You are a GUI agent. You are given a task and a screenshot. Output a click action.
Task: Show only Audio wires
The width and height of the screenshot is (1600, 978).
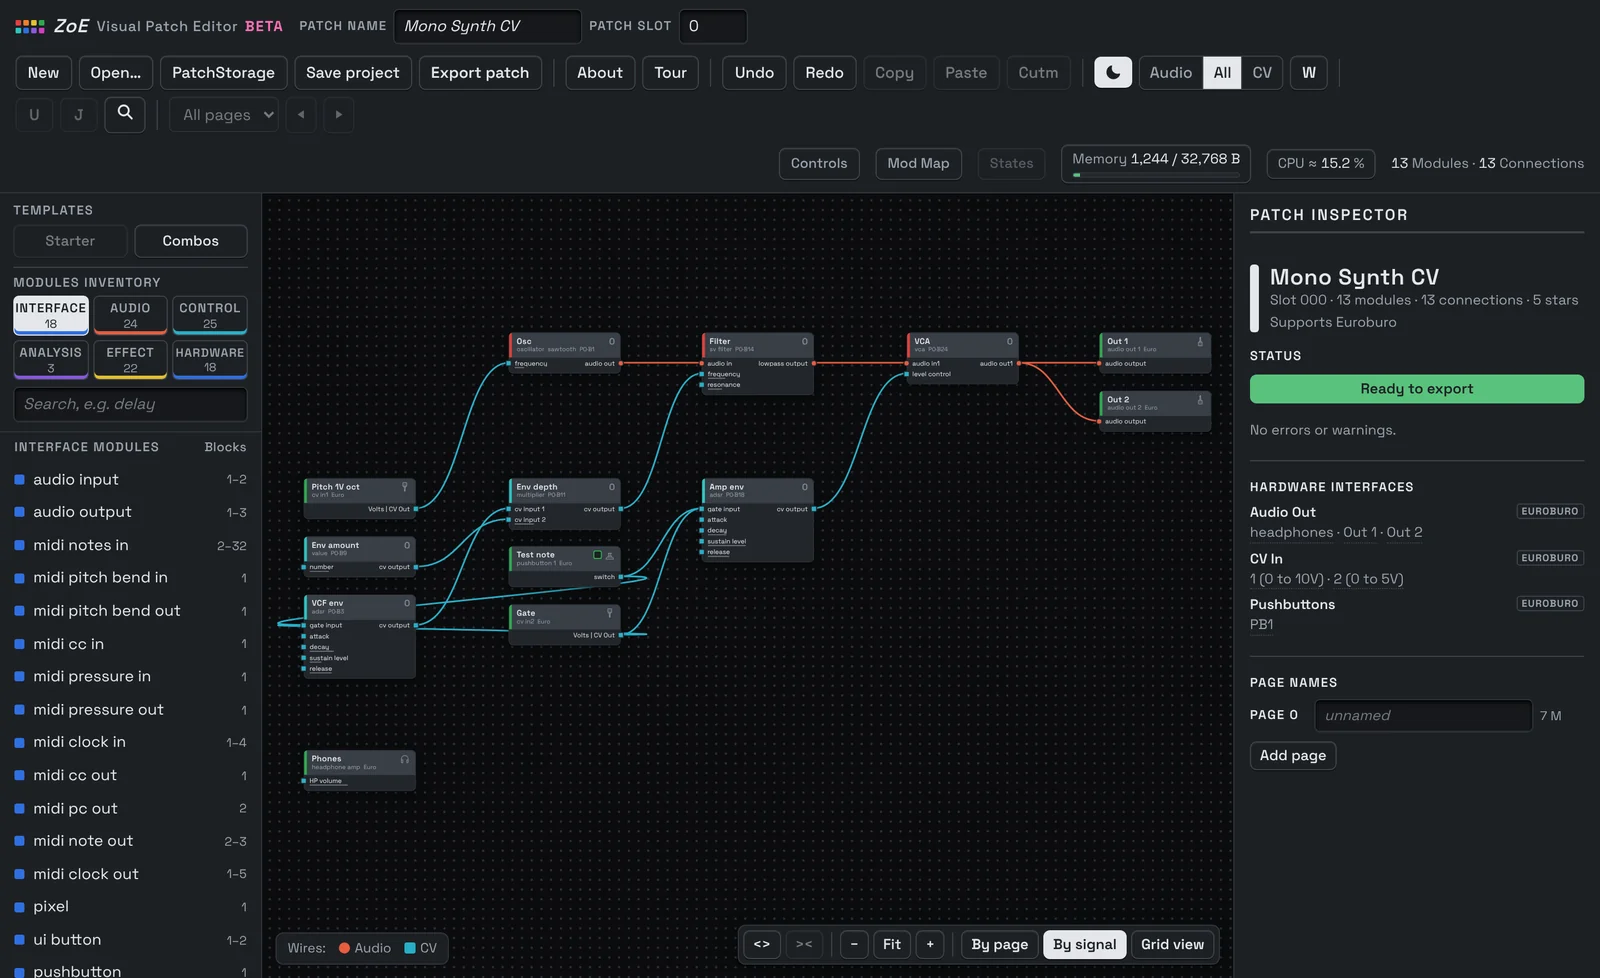pyautogui.click(x=1170, y=72)
